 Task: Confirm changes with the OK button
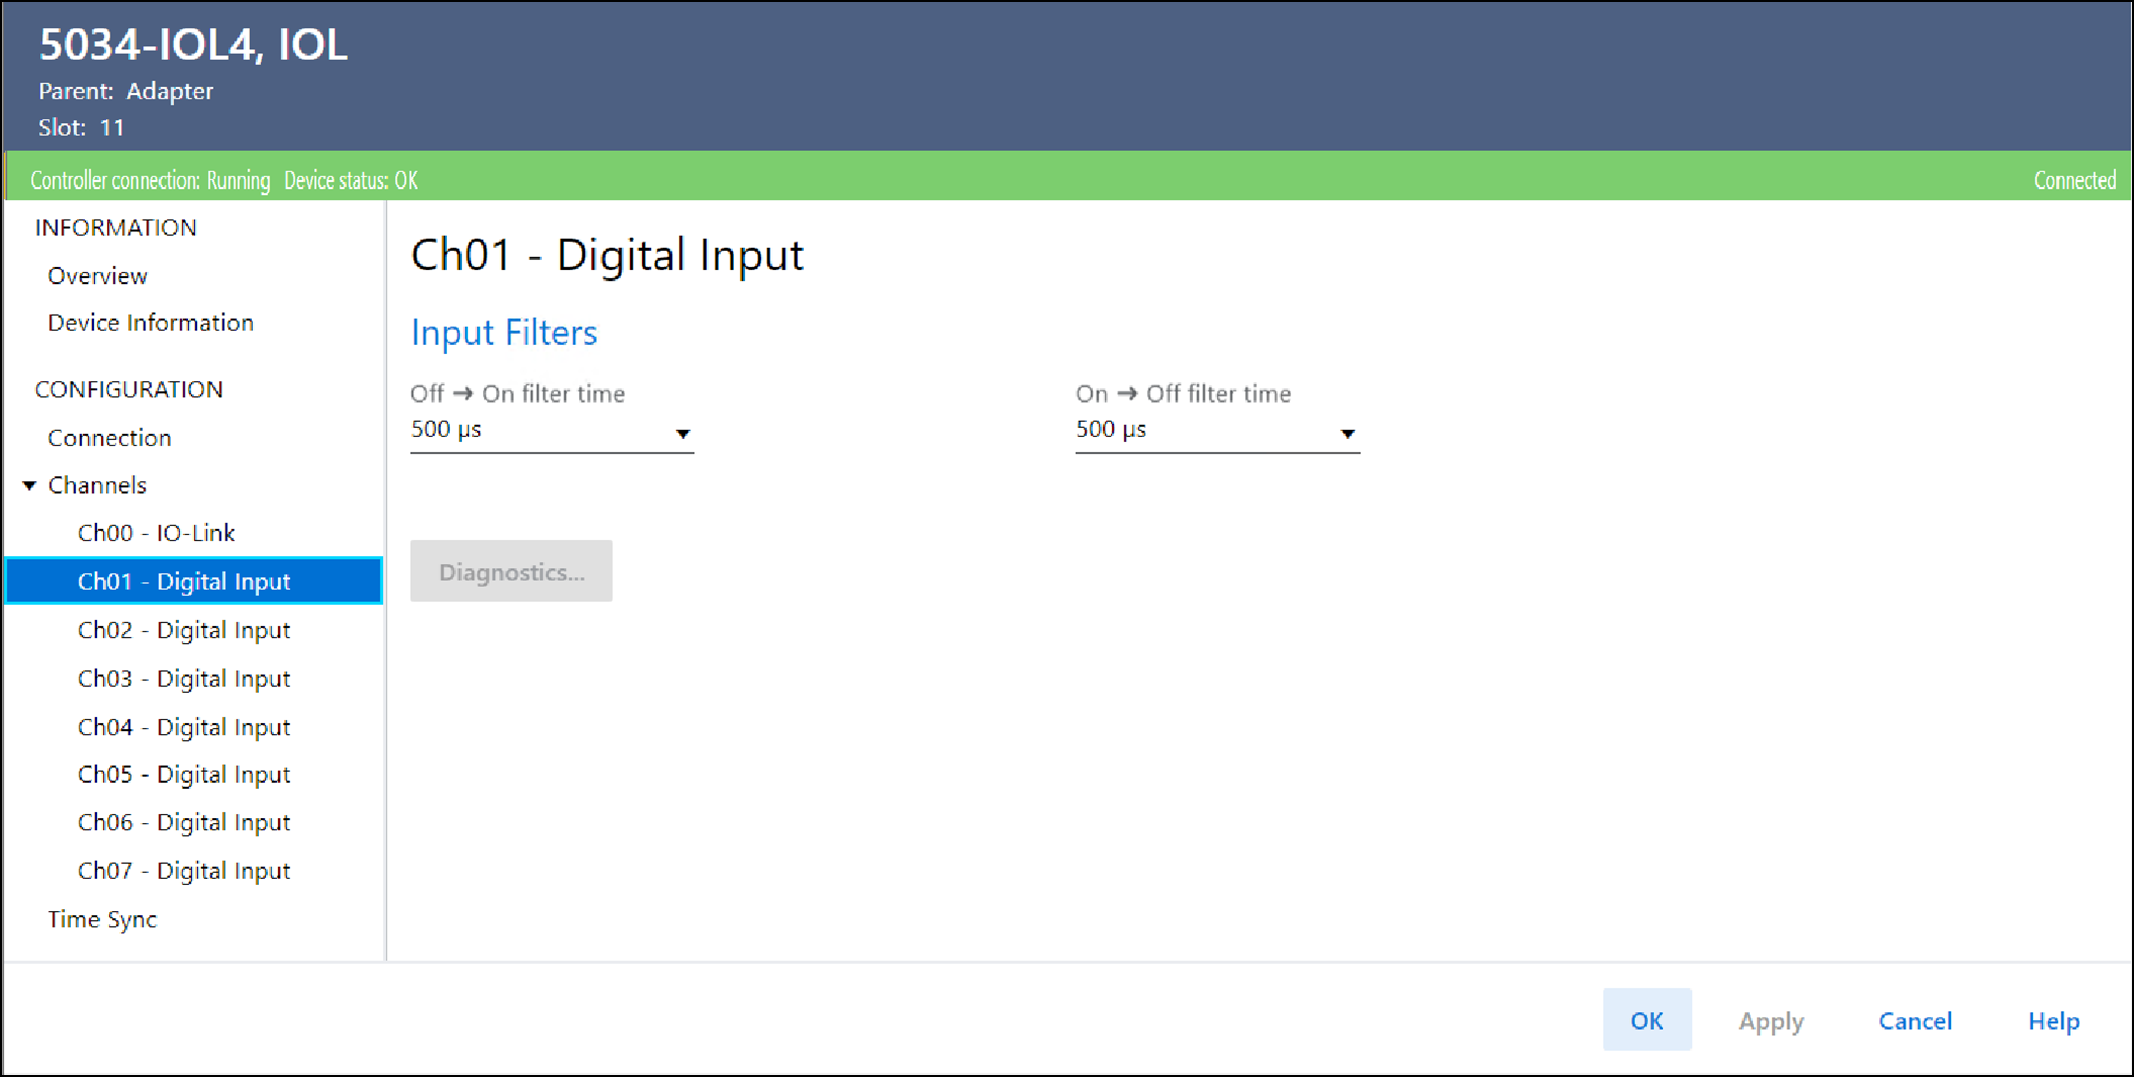pyautogui.click(x=1646, y=1020)
